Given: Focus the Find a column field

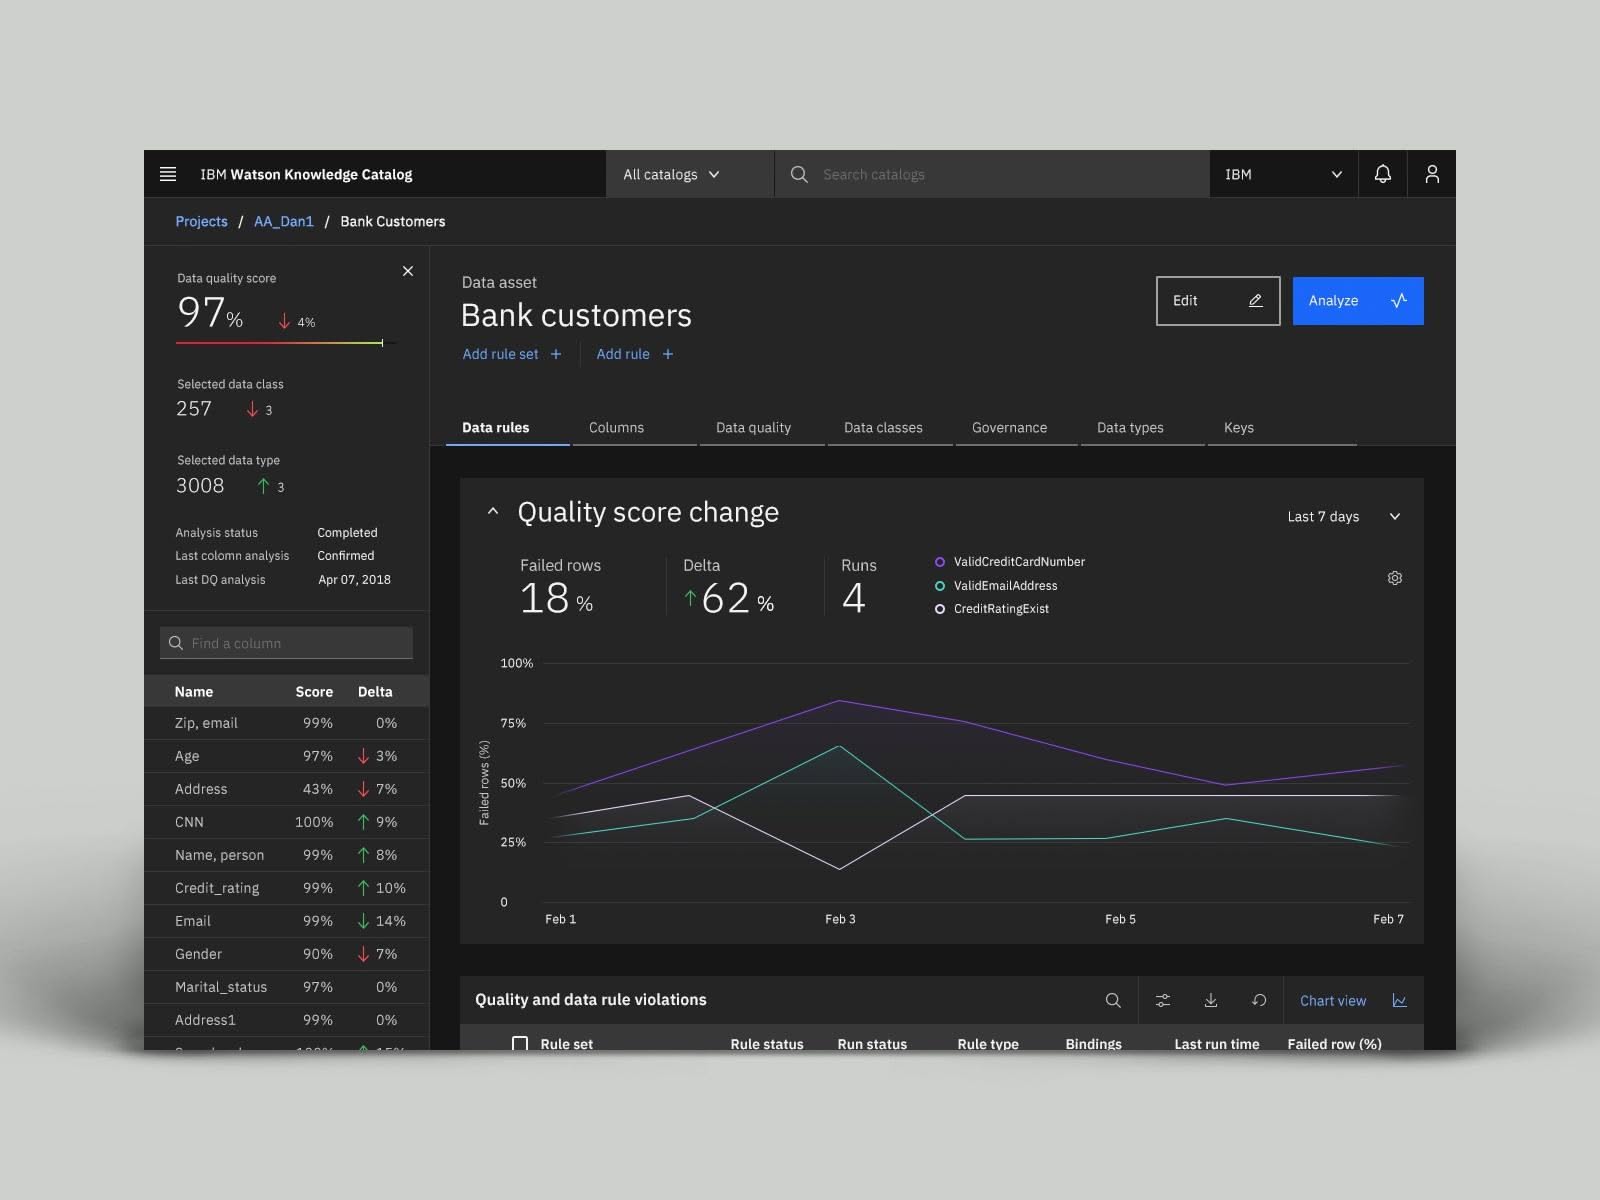Looking at the screenshot, I should [286, 643].
